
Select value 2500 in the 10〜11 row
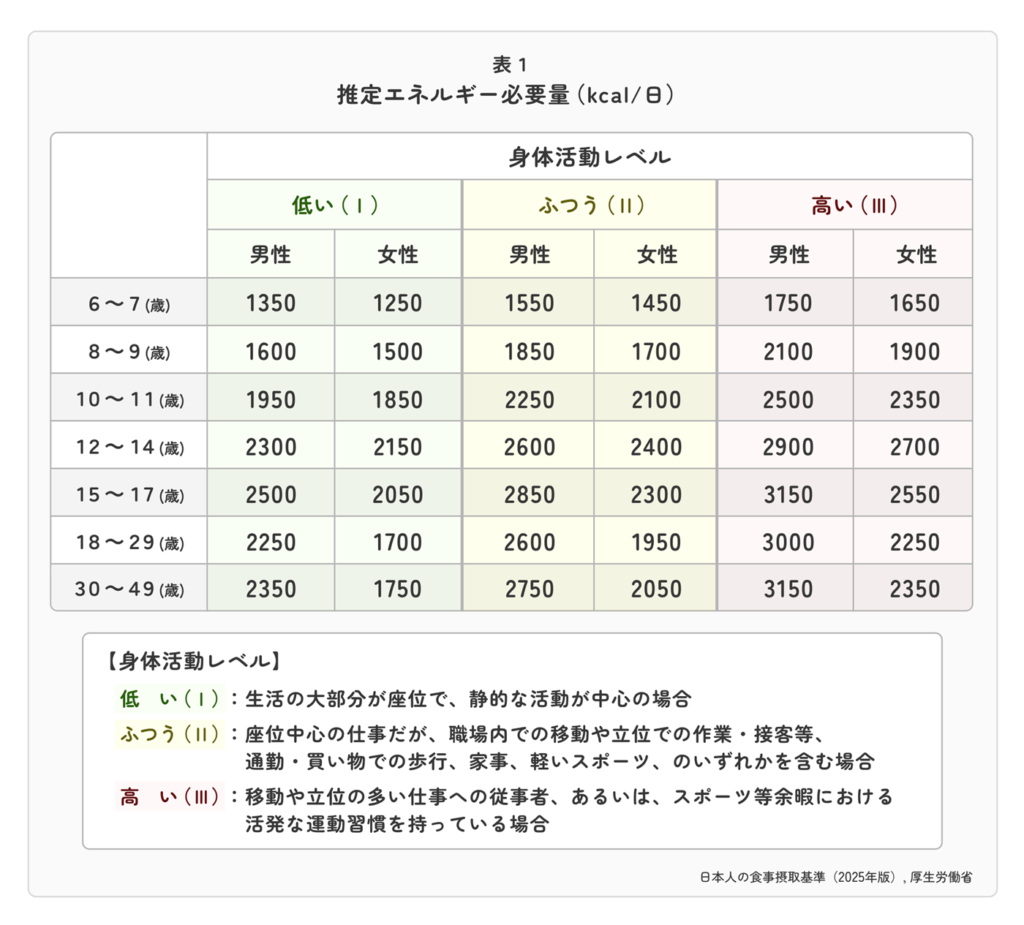[x=788, y=400]
